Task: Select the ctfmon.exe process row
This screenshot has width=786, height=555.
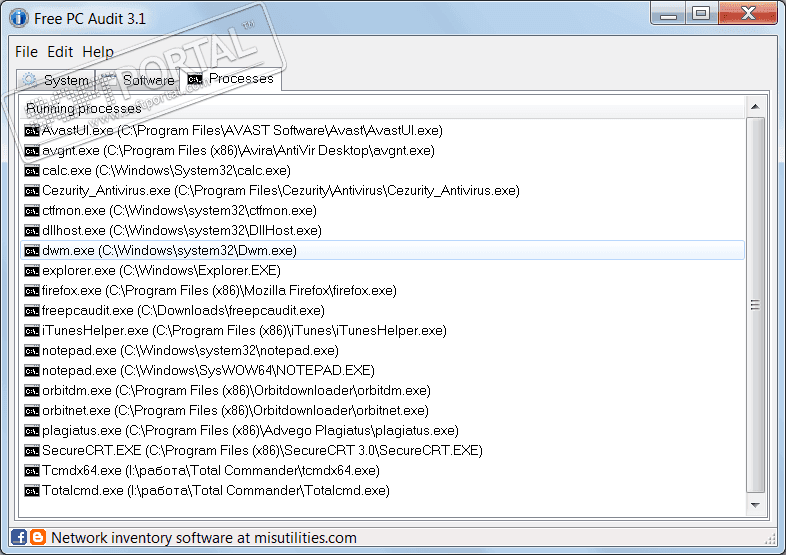Action: point(382,211)
